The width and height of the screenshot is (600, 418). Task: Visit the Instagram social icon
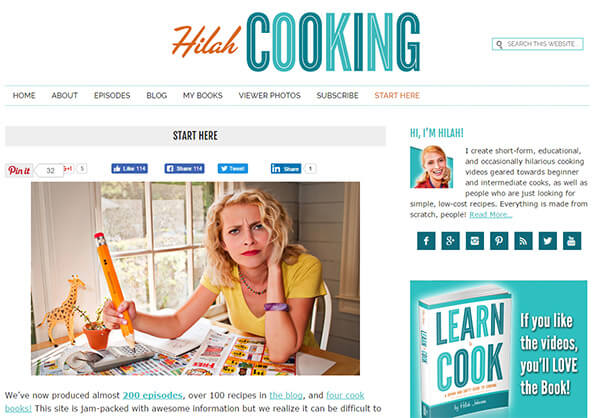point(474,241)
